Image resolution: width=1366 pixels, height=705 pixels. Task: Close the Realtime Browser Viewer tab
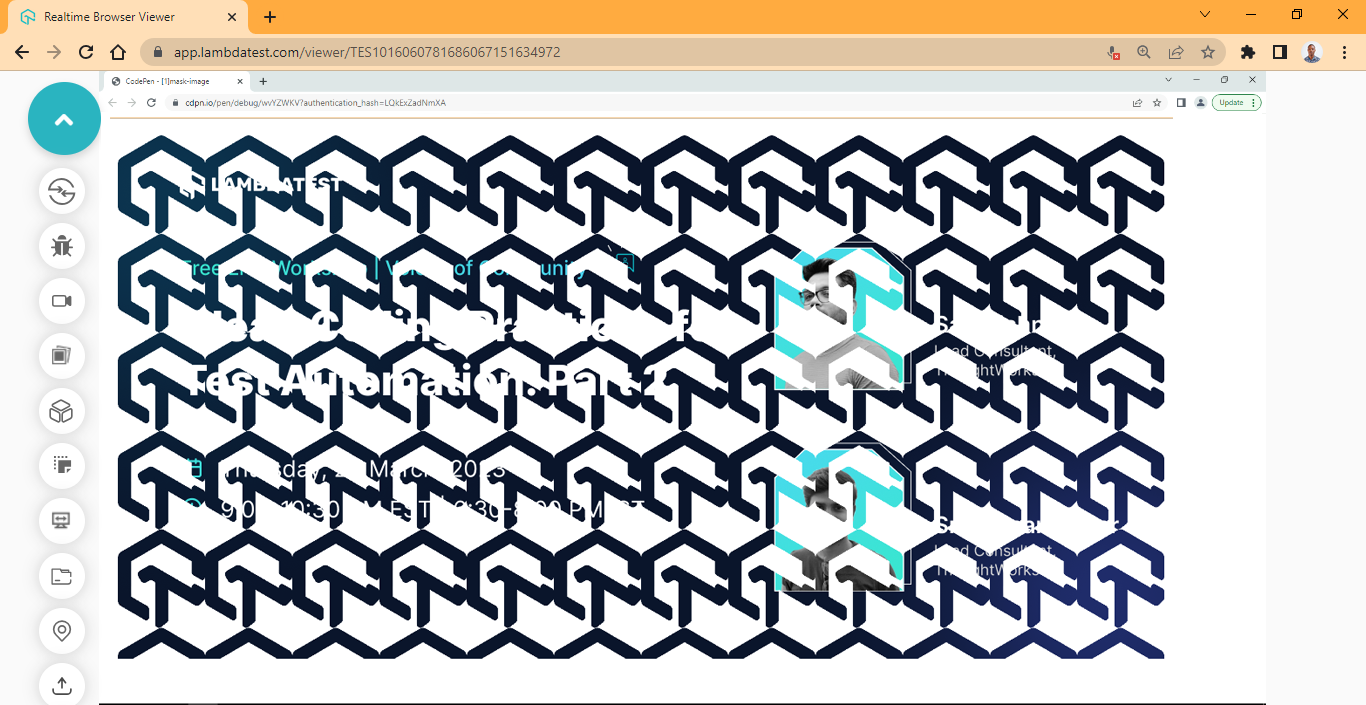click(232, 17)
